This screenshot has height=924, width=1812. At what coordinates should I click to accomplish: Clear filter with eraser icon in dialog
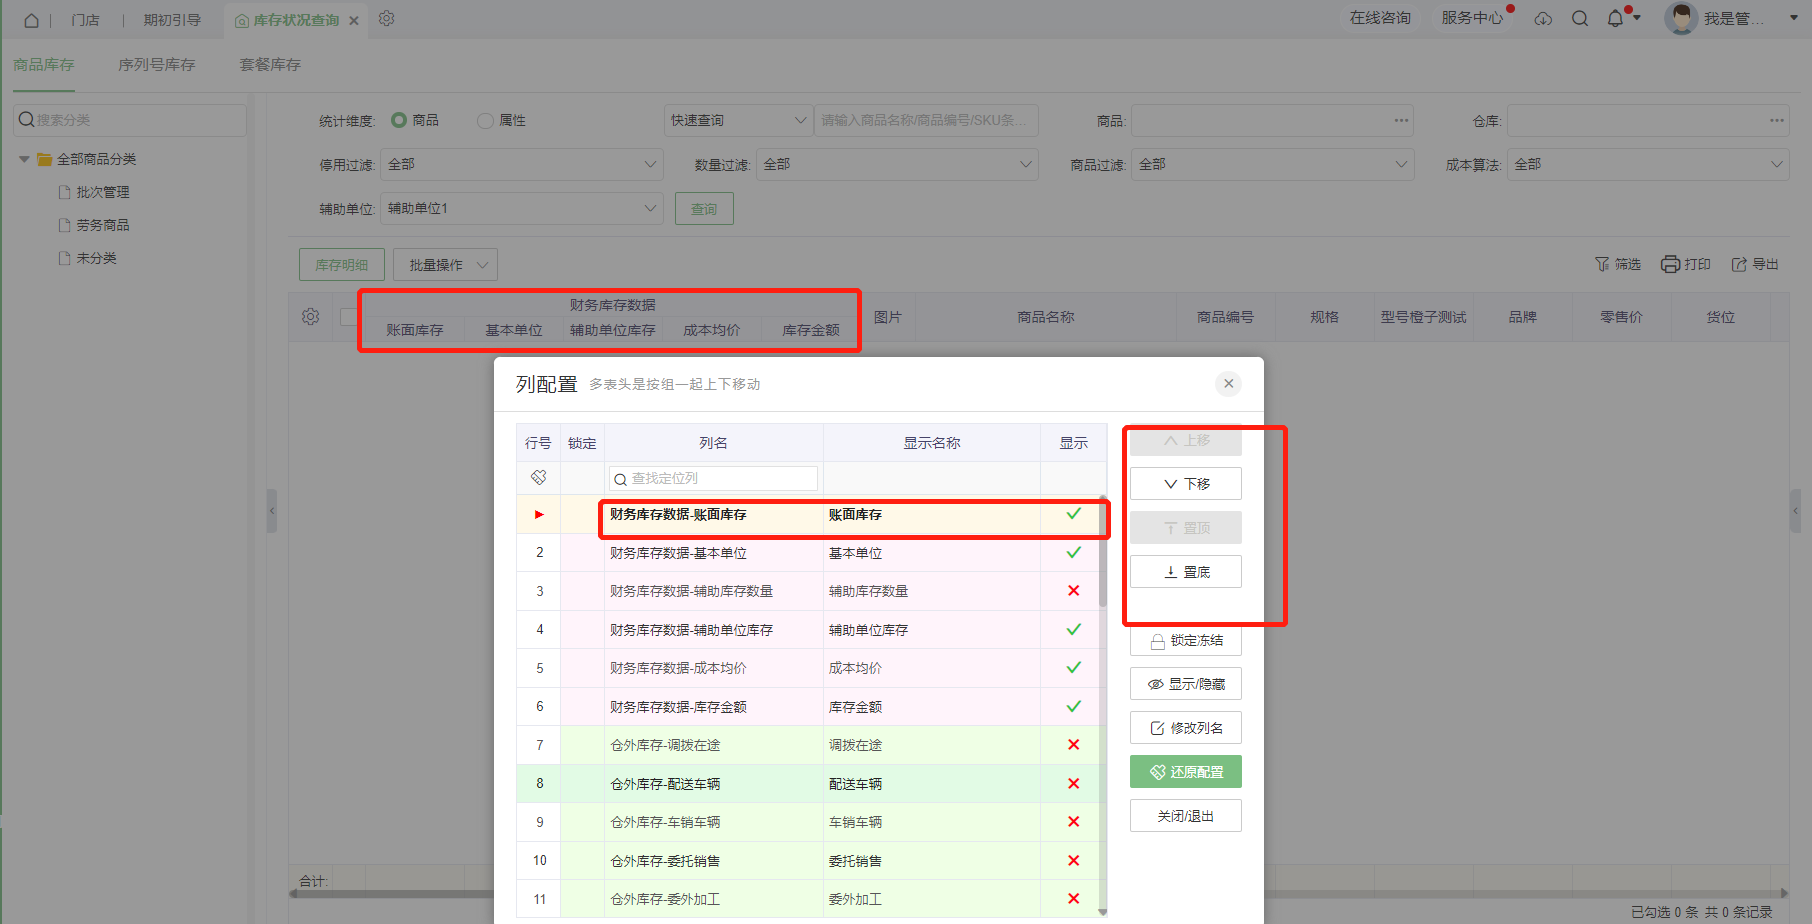[539, 478]
